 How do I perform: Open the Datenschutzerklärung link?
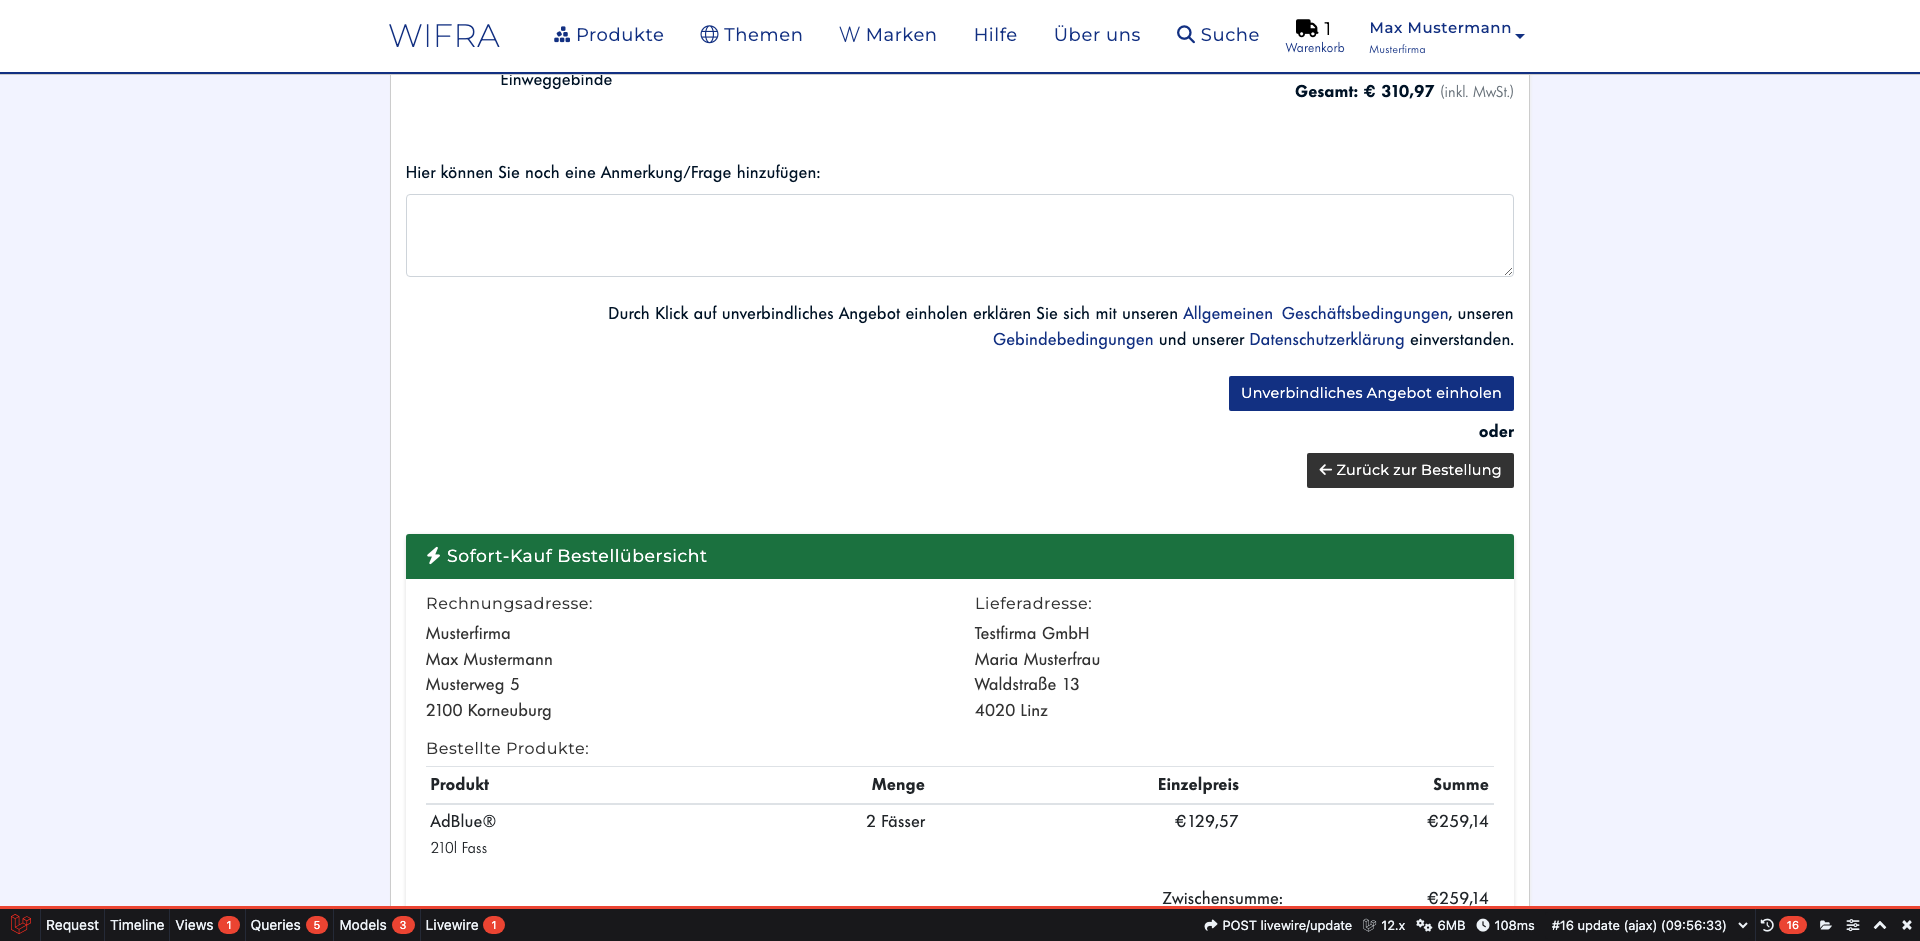tap(1326, 340)
